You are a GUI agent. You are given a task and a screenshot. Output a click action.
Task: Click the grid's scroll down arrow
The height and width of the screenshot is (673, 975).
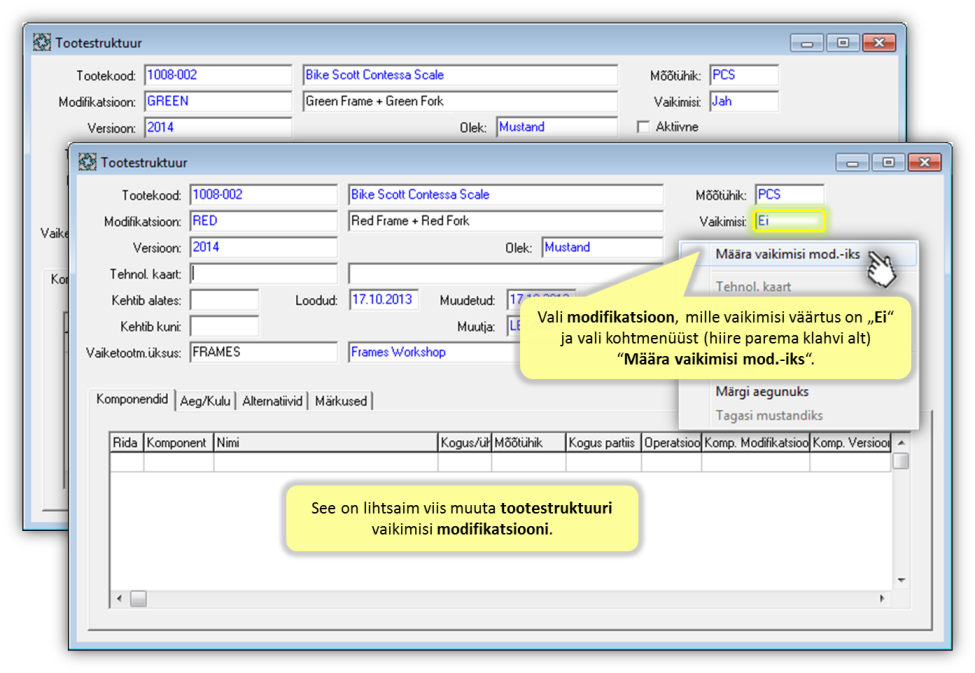pyautogui.click(x=901, y=580)
